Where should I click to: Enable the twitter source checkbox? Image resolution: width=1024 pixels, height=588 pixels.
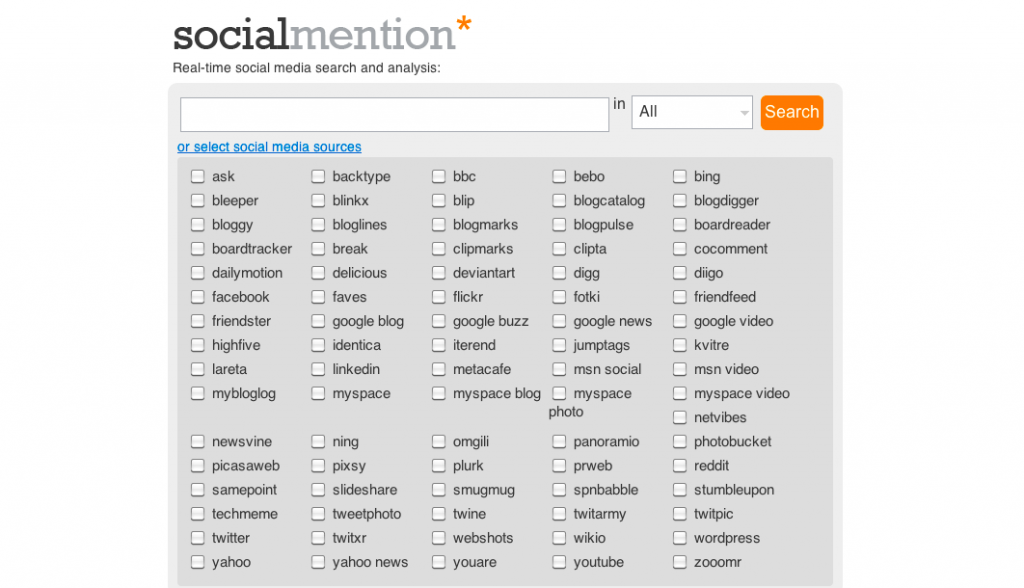point(198,538)
